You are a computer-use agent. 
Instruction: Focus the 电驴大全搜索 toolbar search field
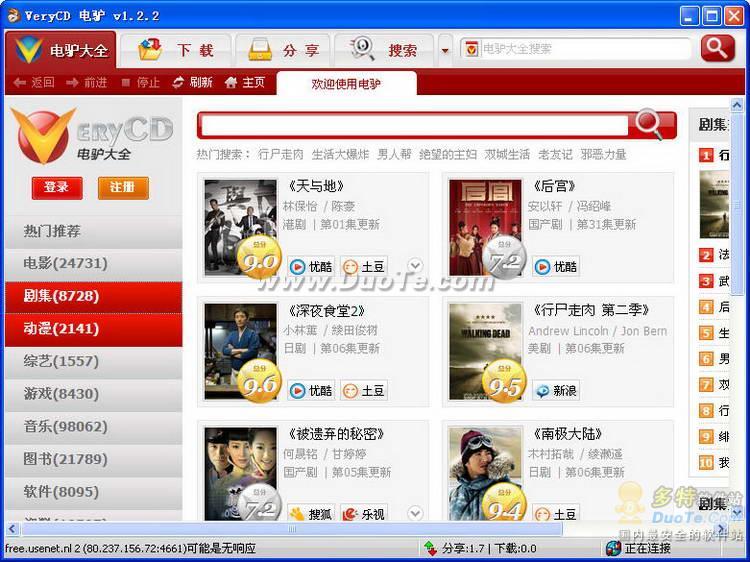[576, 49]
